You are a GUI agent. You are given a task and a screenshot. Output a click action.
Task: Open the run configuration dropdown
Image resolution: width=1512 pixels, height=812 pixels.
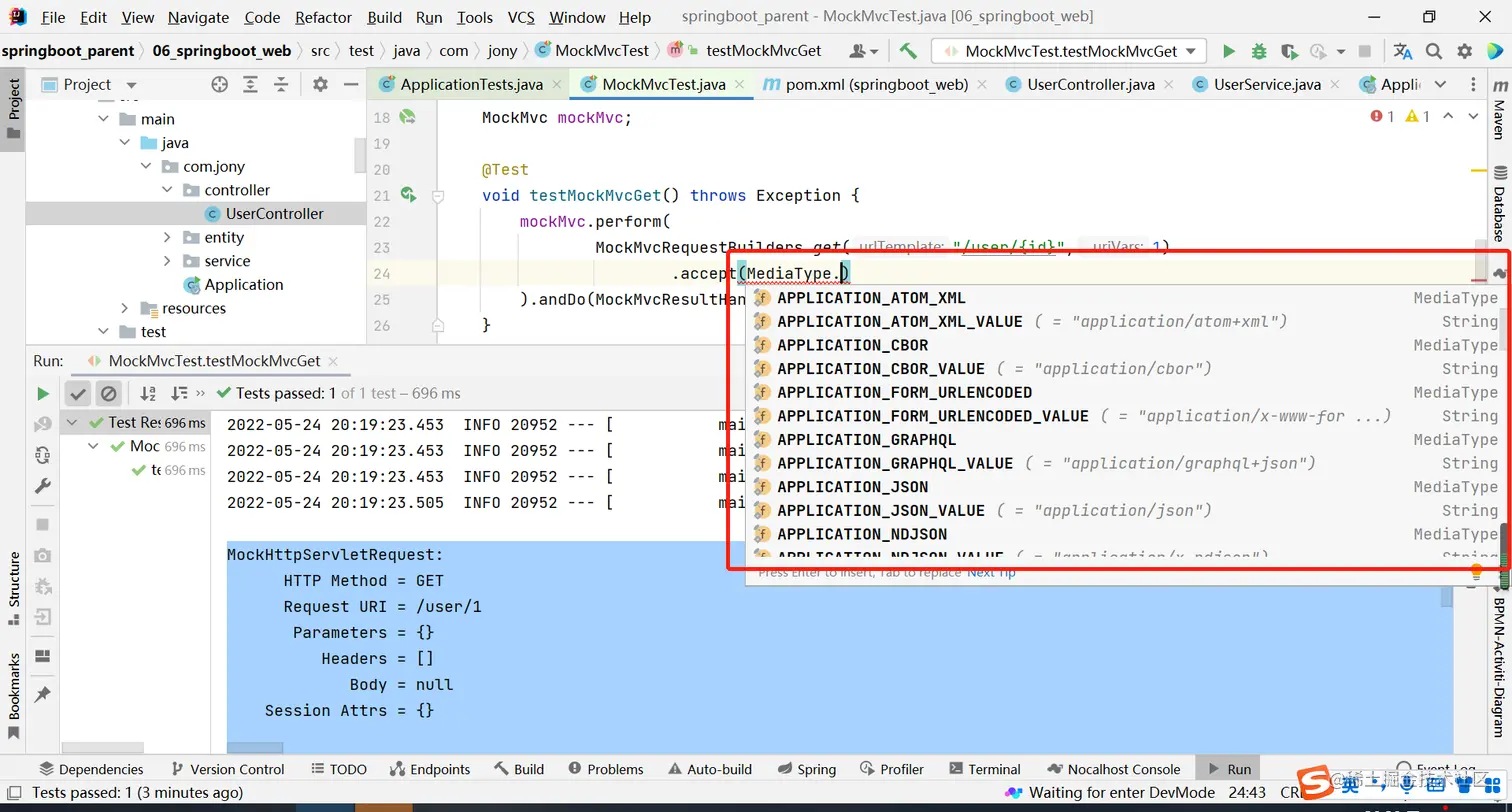point(1068,51)
